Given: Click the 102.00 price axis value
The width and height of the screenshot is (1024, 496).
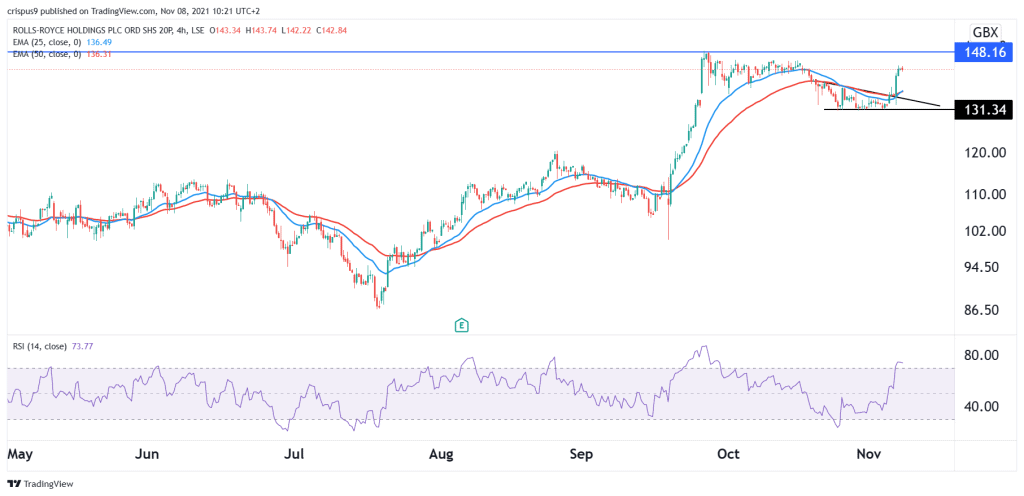Looking at the screenshot, I should tap(987, 231).
